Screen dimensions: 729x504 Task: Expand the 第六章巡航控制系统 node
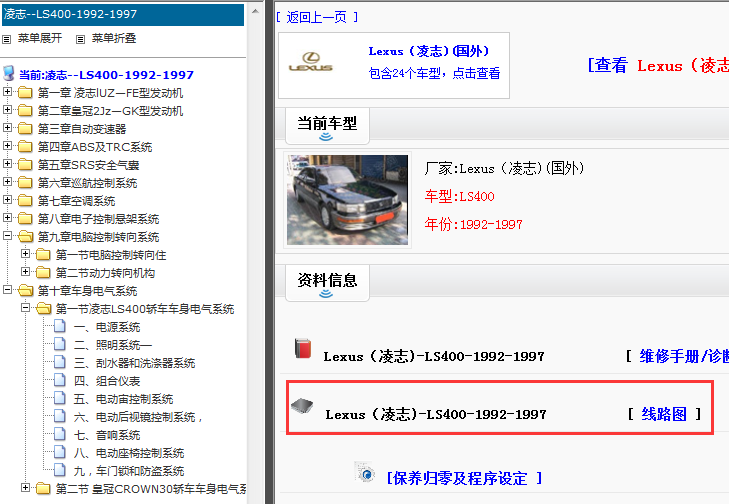[7, 182]
